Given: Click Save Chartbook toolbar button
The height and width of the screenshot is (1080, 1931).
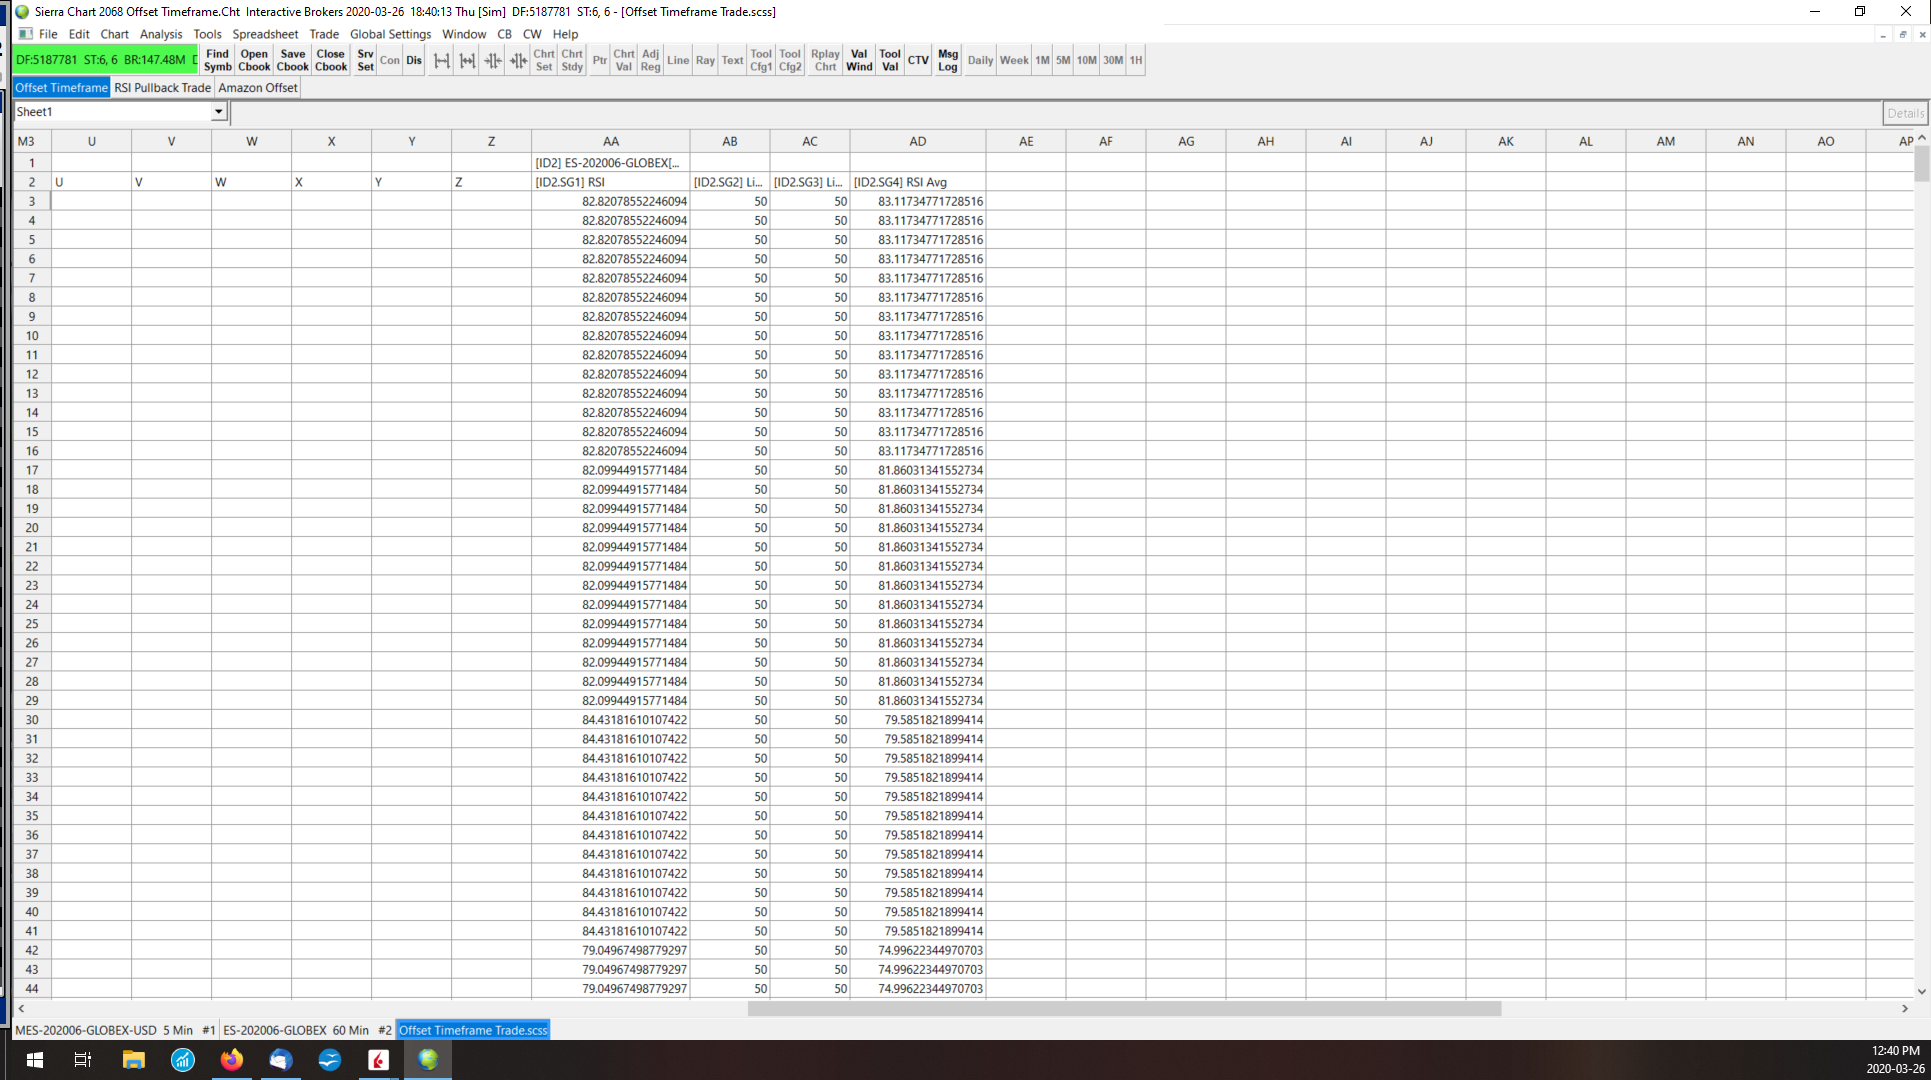Looking at the screenshot, I should 292,60.
